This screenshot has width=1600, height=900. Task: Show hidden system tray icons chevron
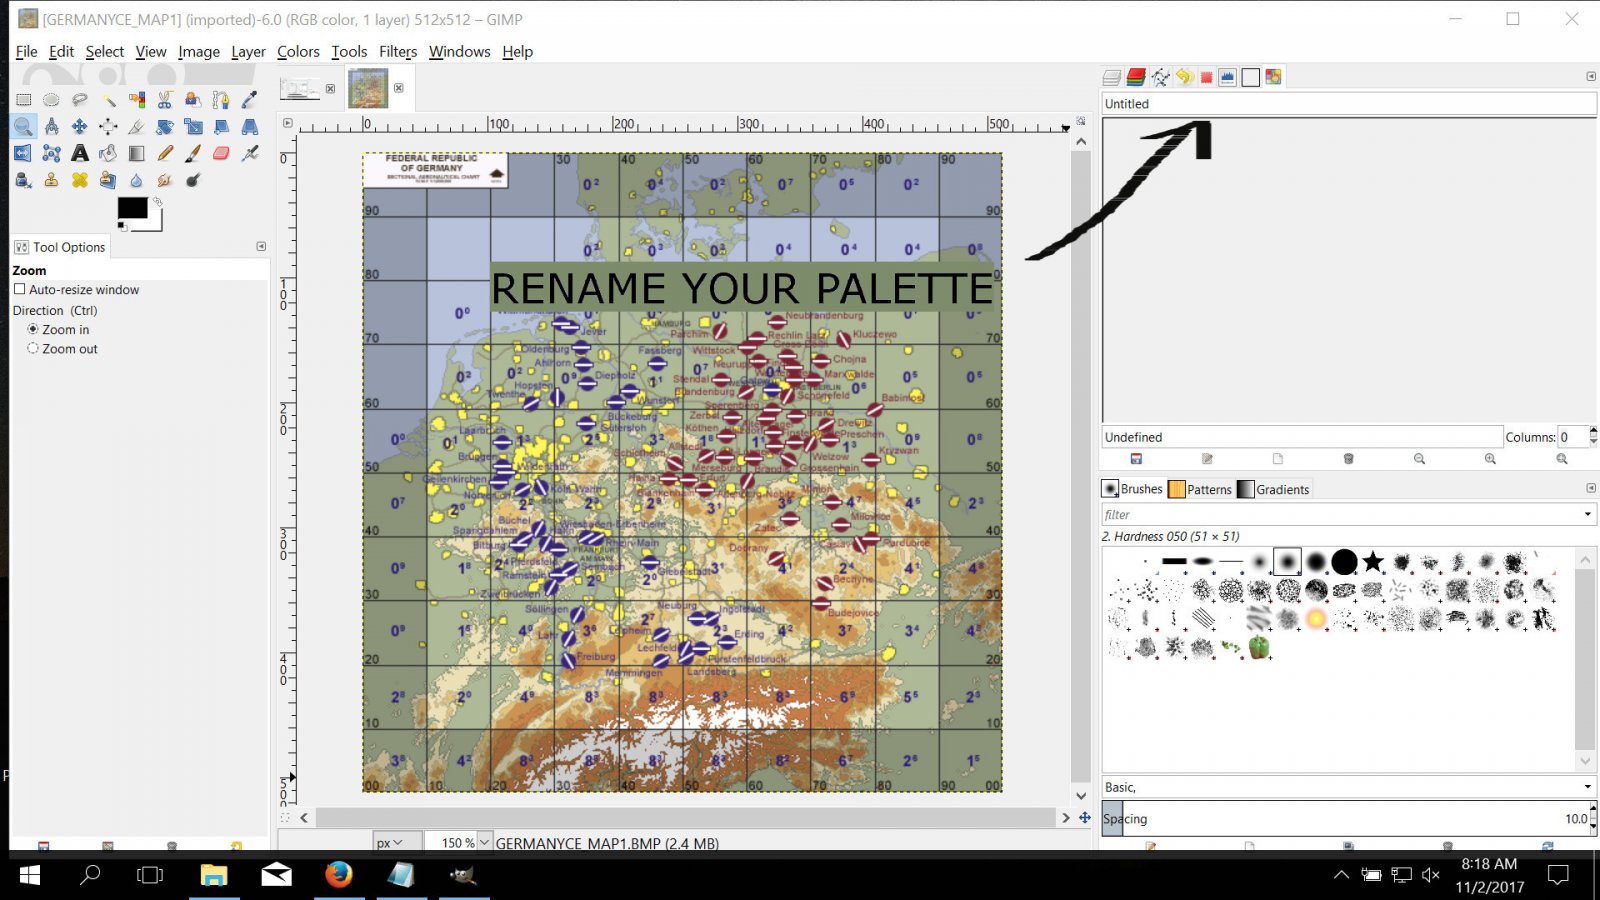tap(1341, 875)
